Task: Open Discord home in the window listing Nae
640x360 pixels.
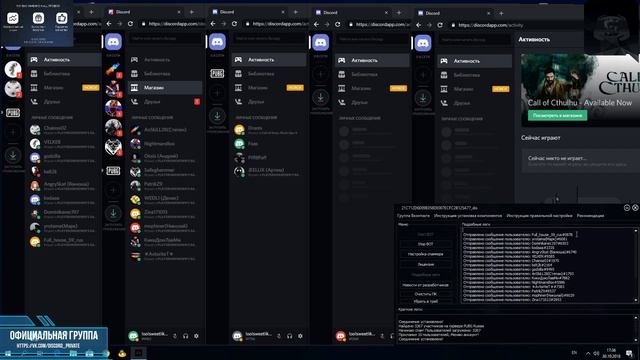Action: 217,42
